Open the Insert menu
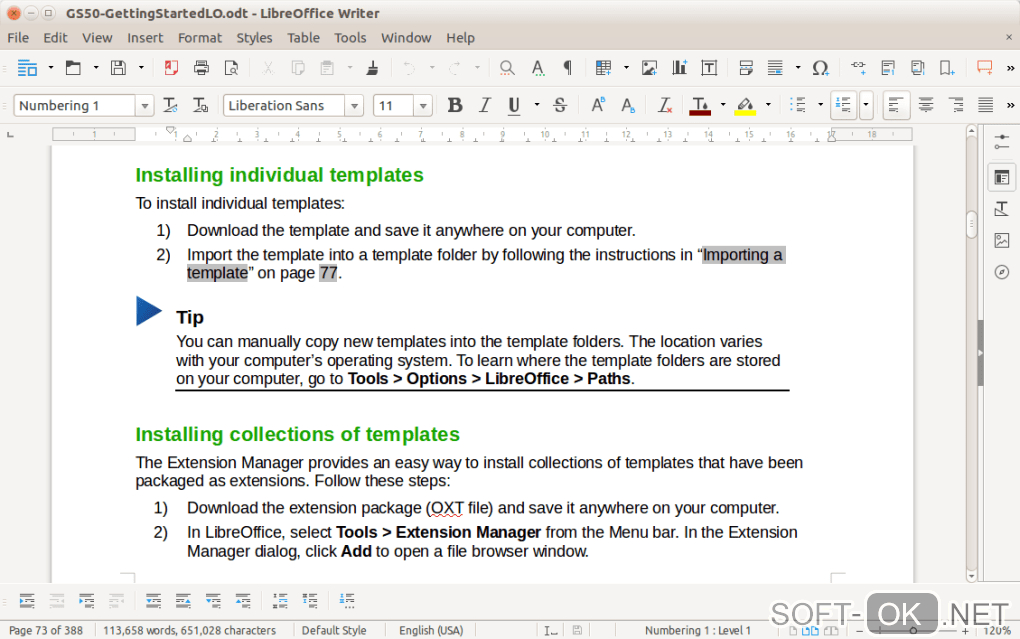This screenshot has height=639, width=1020. 145,38
